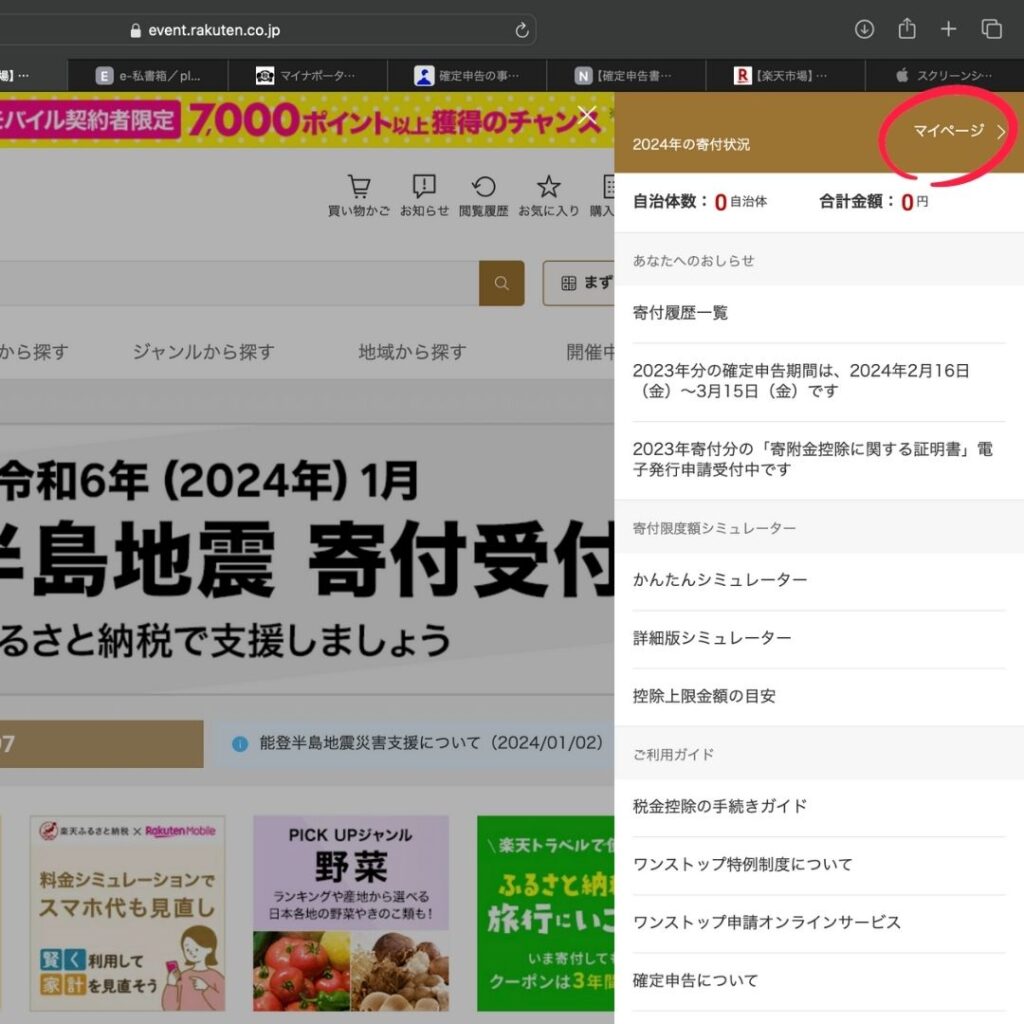Viewport: 1024px width, 1024px height.
Task: Switch to the 確定申告の事 tab
Action: [x=467, y=76]
